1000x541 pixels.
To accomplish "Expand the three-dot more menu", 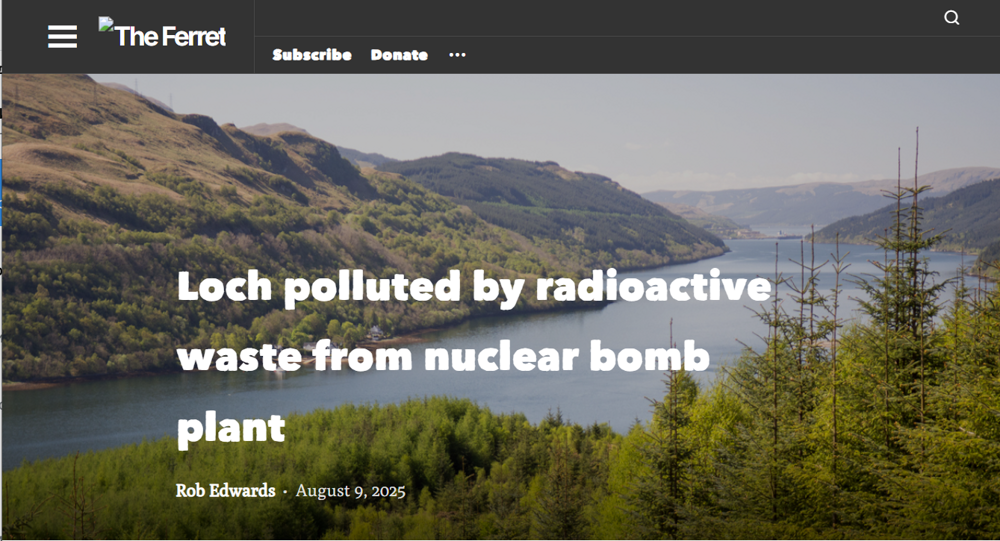I will 457,55.
